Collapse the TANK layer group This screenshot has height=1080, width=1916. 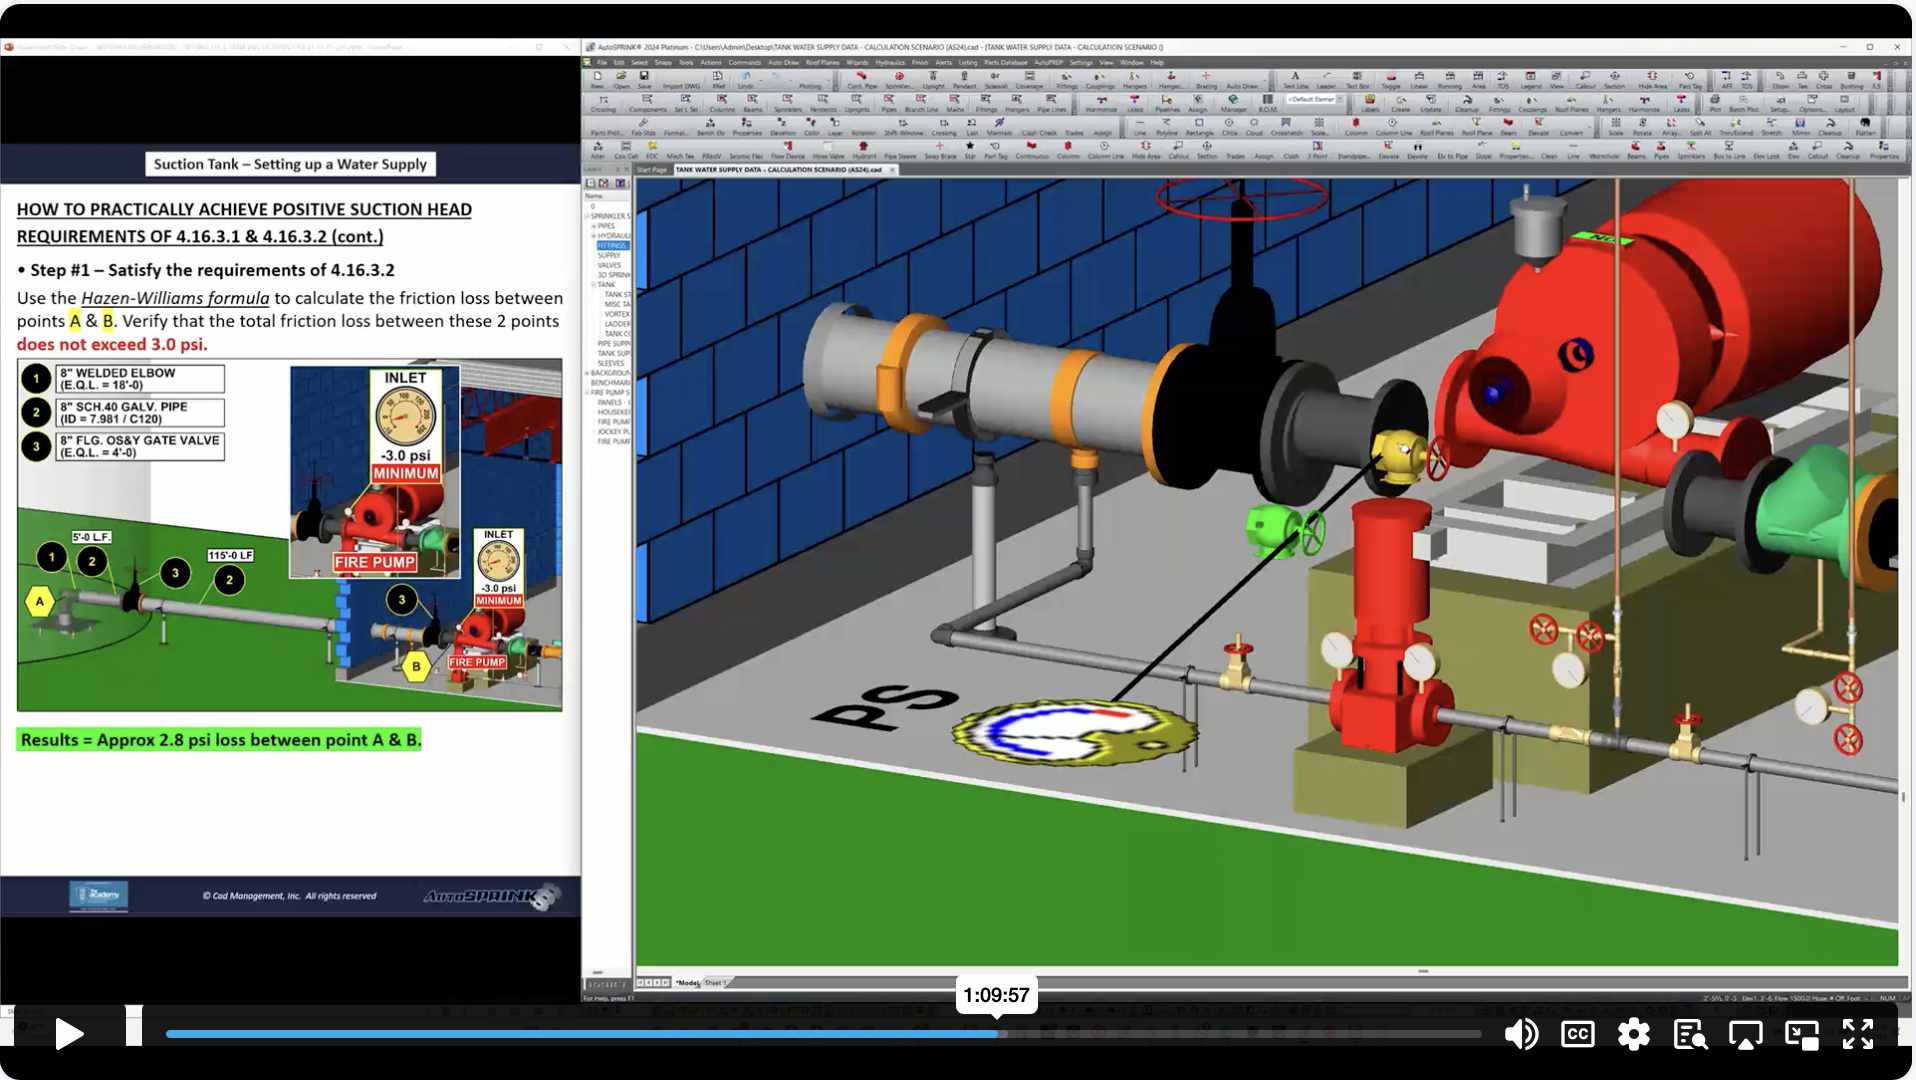(x=593, y=285)
